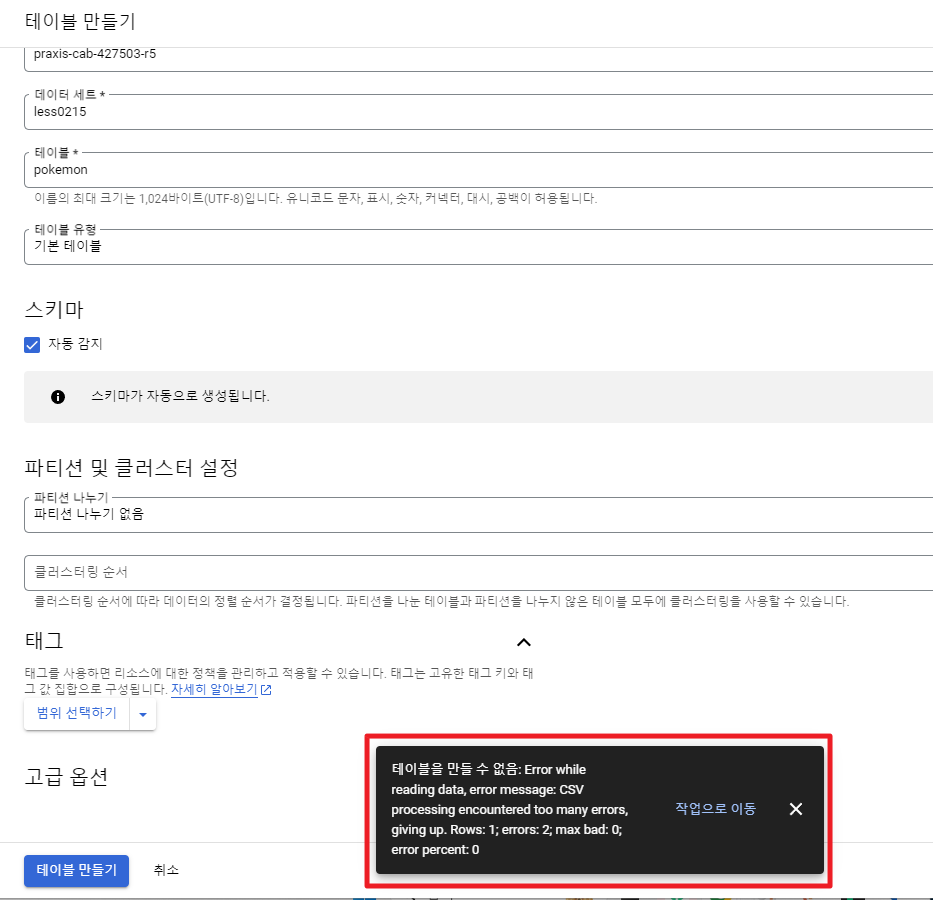Open the 범위 선택하기 dropdown arrow
This screenshot has width=933, height=900.
pos(143,714)
